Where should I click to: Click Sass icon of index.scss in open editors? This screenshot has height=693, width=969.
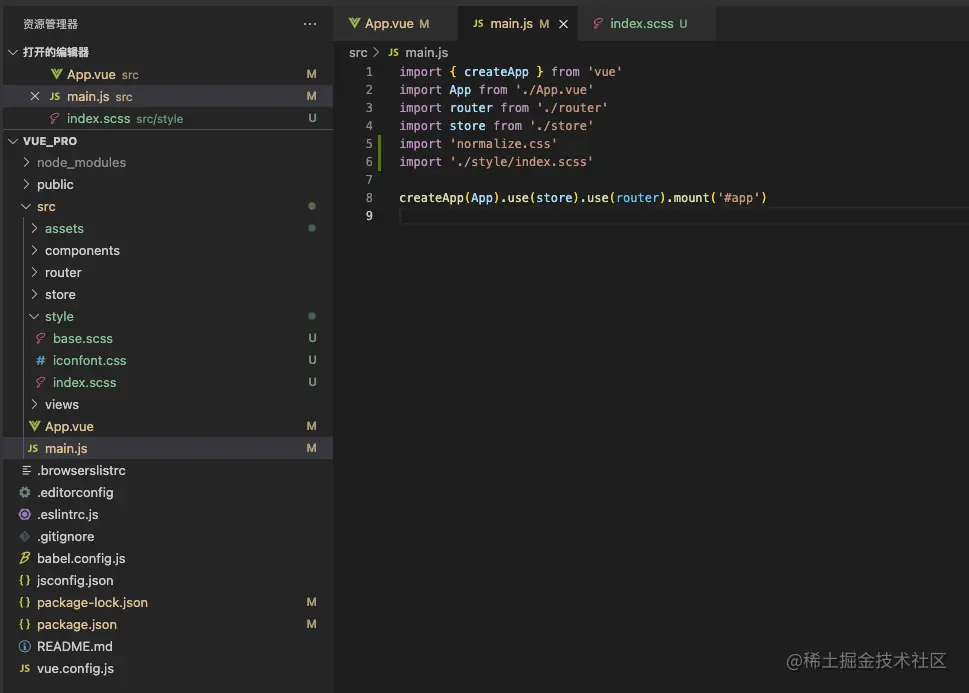click(x=54, y=119)
